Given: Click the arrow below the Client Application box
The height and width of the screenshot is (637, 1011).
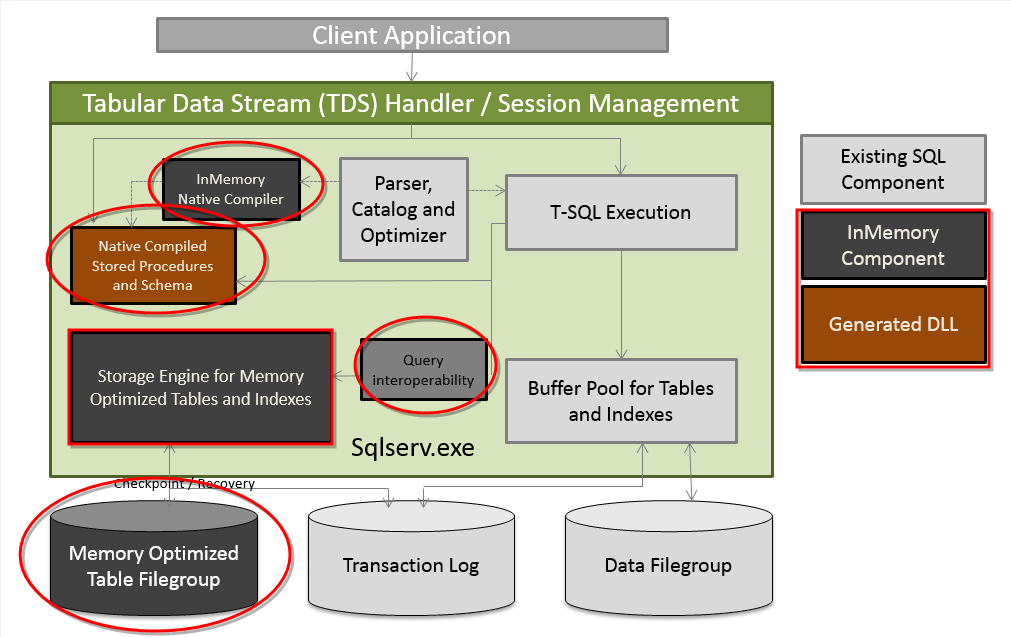Looking at the screenshot, I should pyautogui.click(x=411, y=67).
